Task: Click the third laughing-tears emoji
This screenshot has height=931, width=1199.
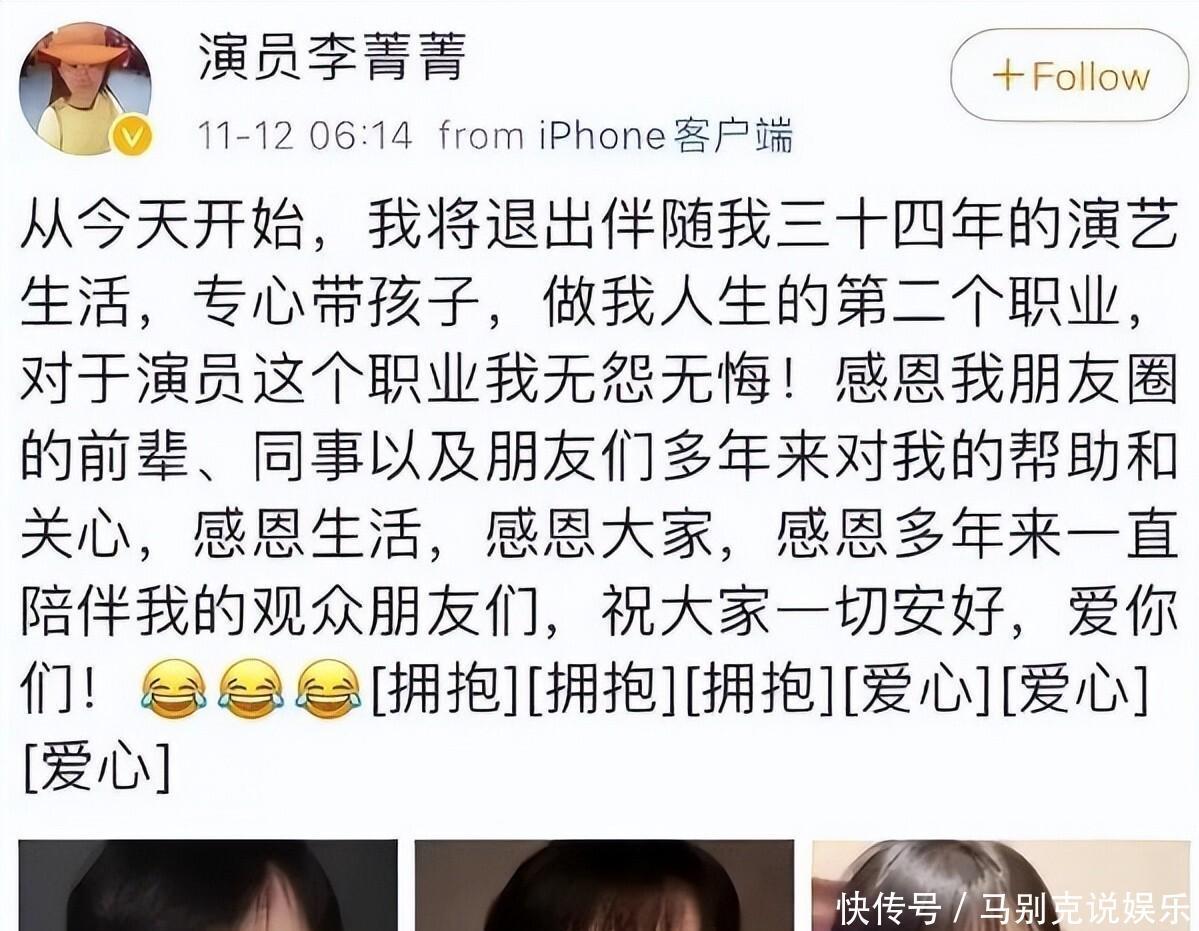Action: click(328, 689)
